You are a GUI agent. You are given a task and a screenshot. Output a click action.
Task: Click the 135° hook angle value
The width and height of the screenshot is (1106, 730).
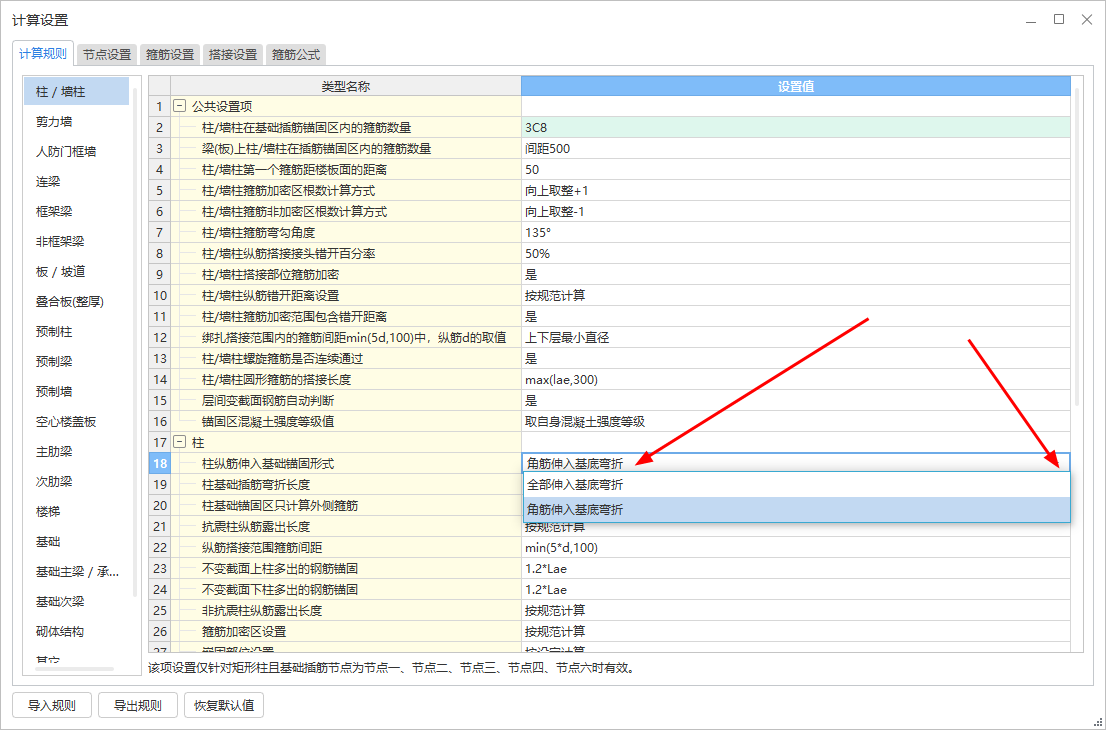796,233
